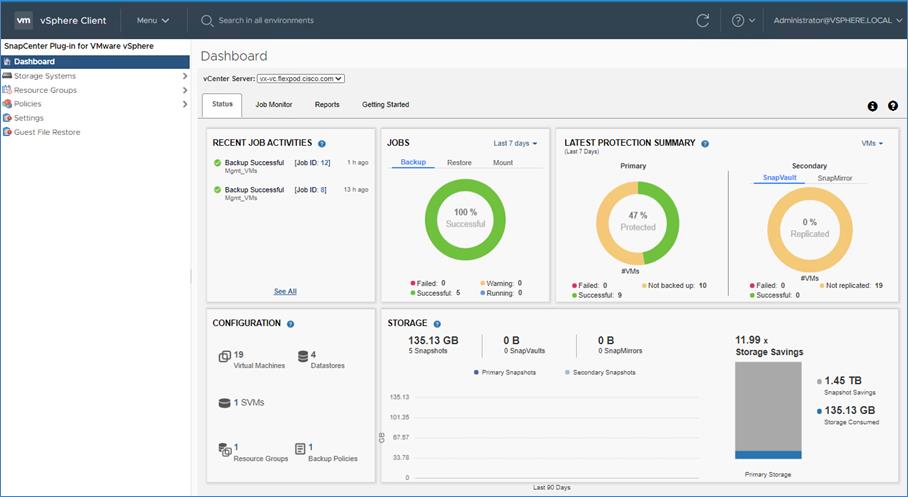Expand the Policies chevron
This screenshot has width=908, height=497.
point(185,104)
